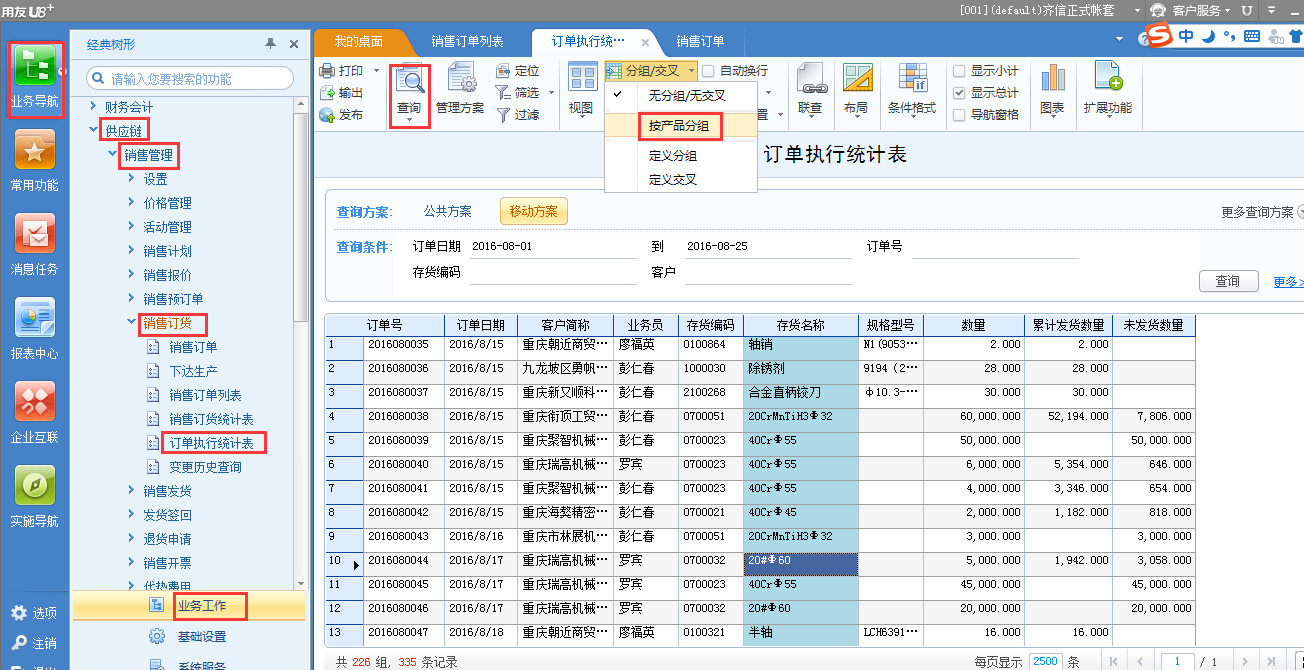Open the 打印 dropdown arrow
Image resolution: width=1304 pixels, height=670 pixels.
(376, 71)
